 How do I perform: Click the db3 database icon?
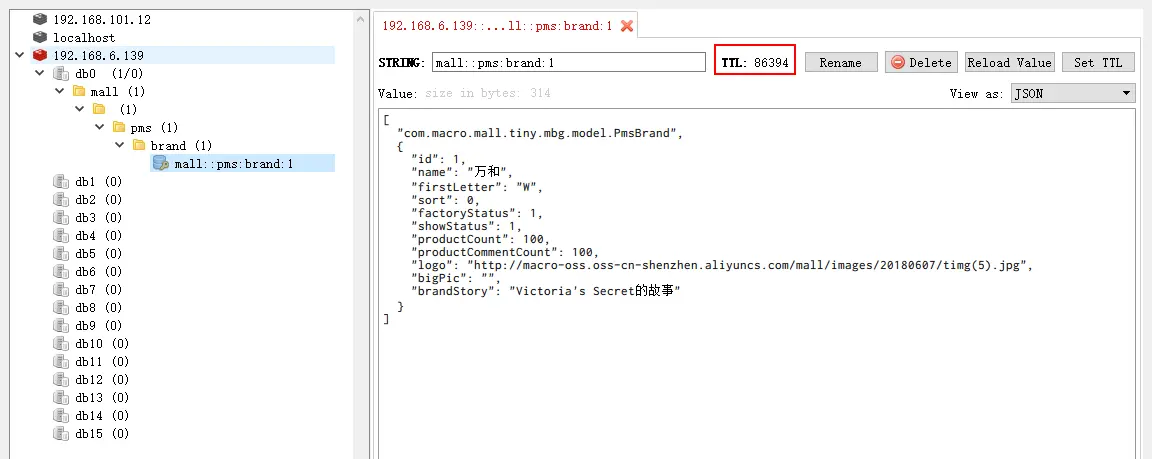pos(61,217)
